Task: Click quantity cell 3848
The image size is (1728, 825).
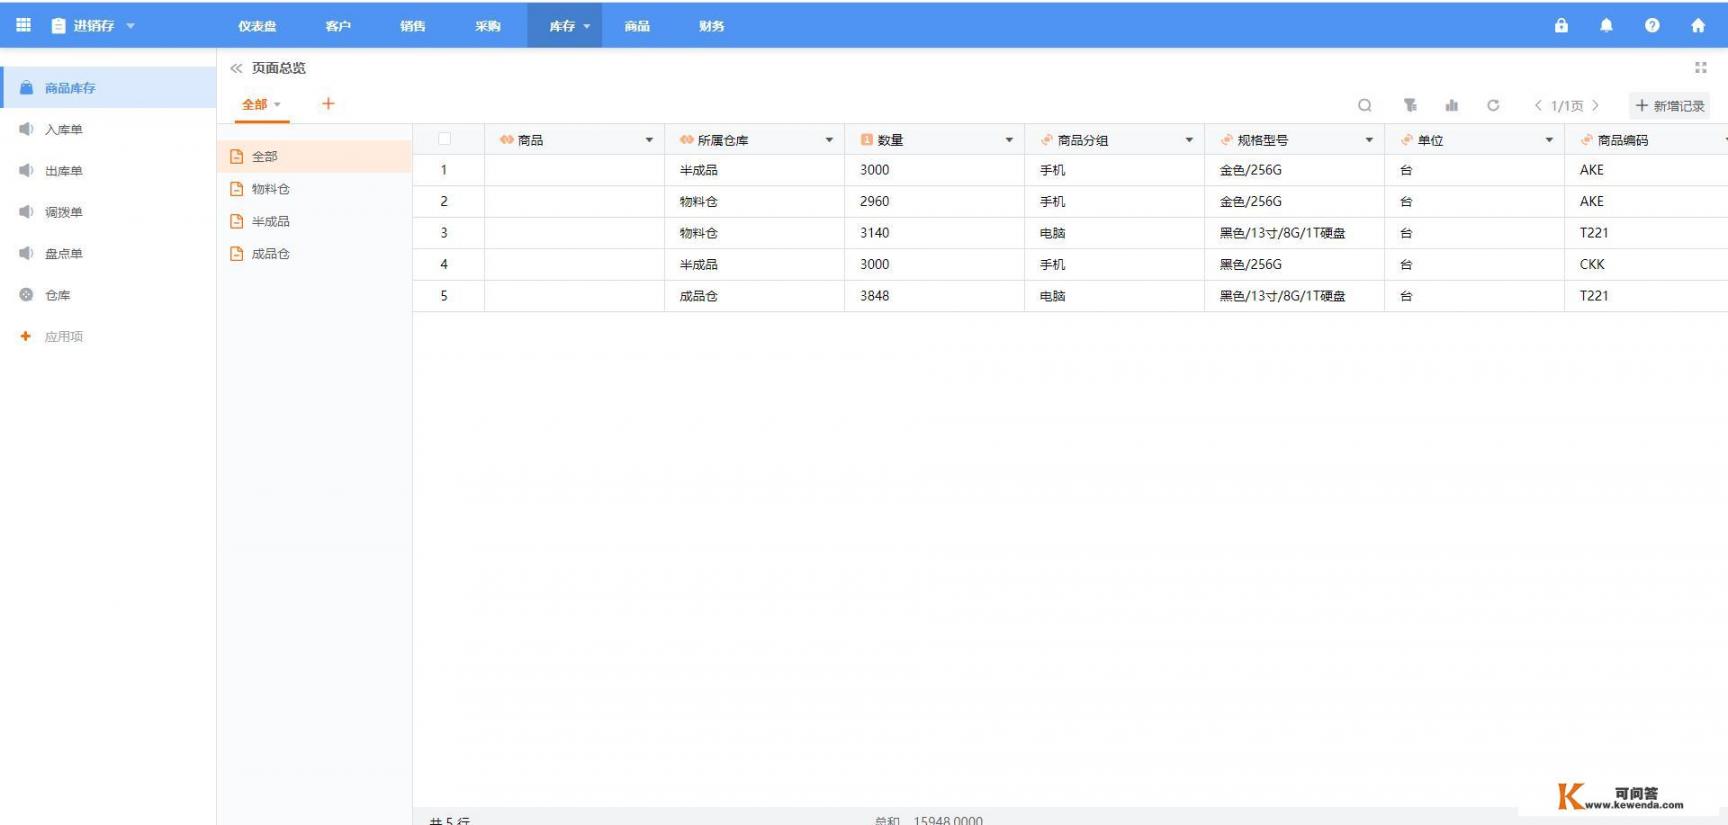Action: [x=934, y=296]
